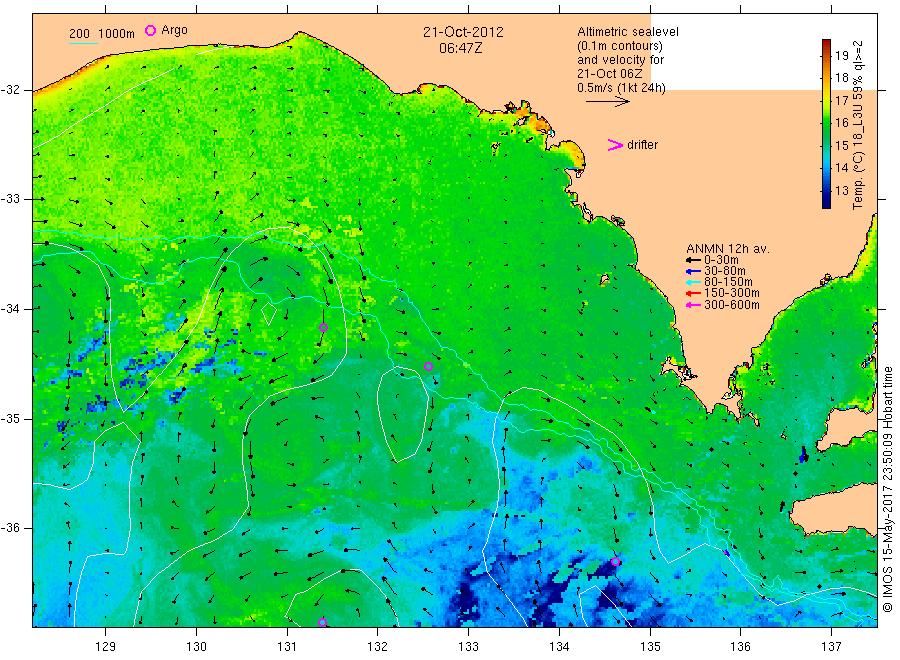The image size is (900, 660).
Task: Click the 'Altimetric sealevel' text
Action: click(x=628, y=32)
